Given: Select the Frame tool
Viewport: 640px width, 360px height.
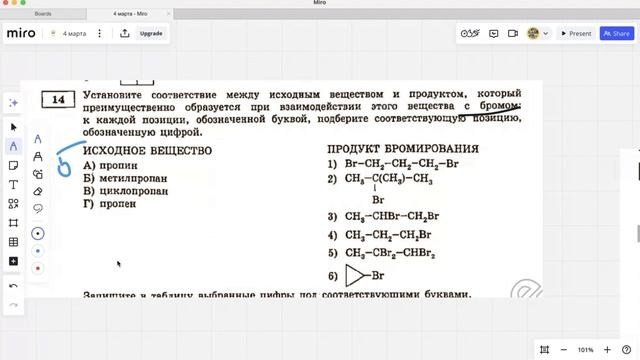Looking at the screenshot, I should pos(13,223).
